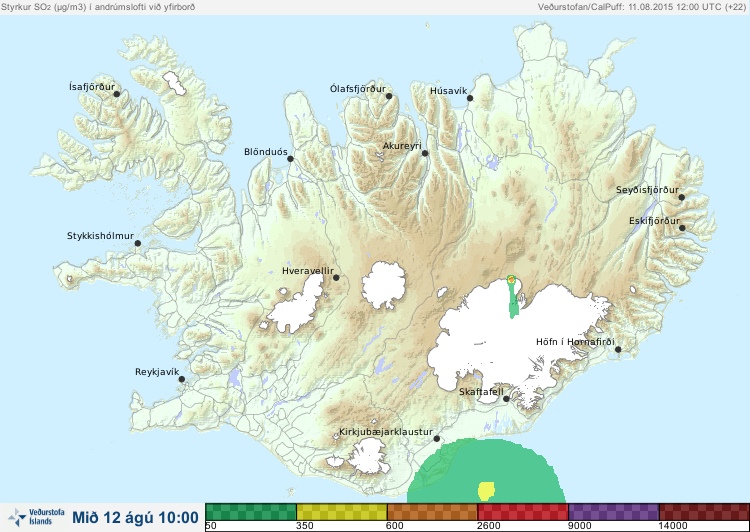
Task: Click the Kirkjubæjarklaustur marker dot
Action: [x=436, y=439]
